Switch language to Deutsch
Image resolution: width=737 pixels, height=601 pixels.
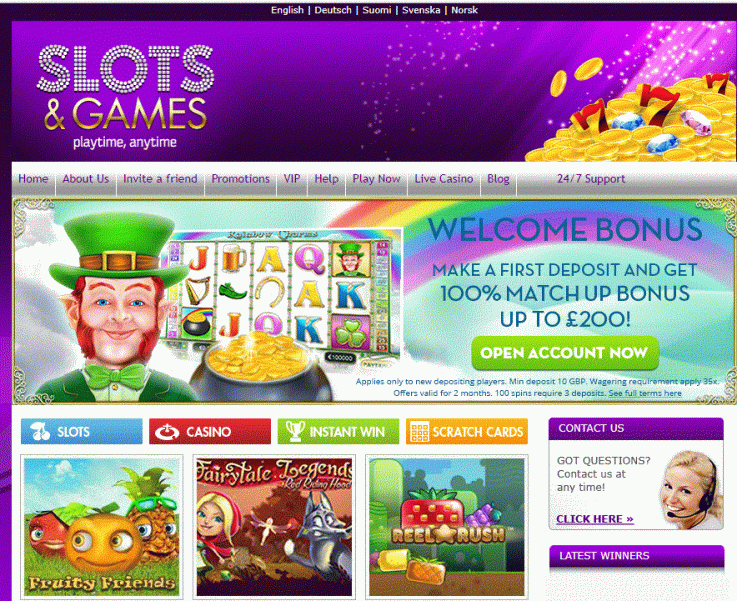click(x=333, y=10)
